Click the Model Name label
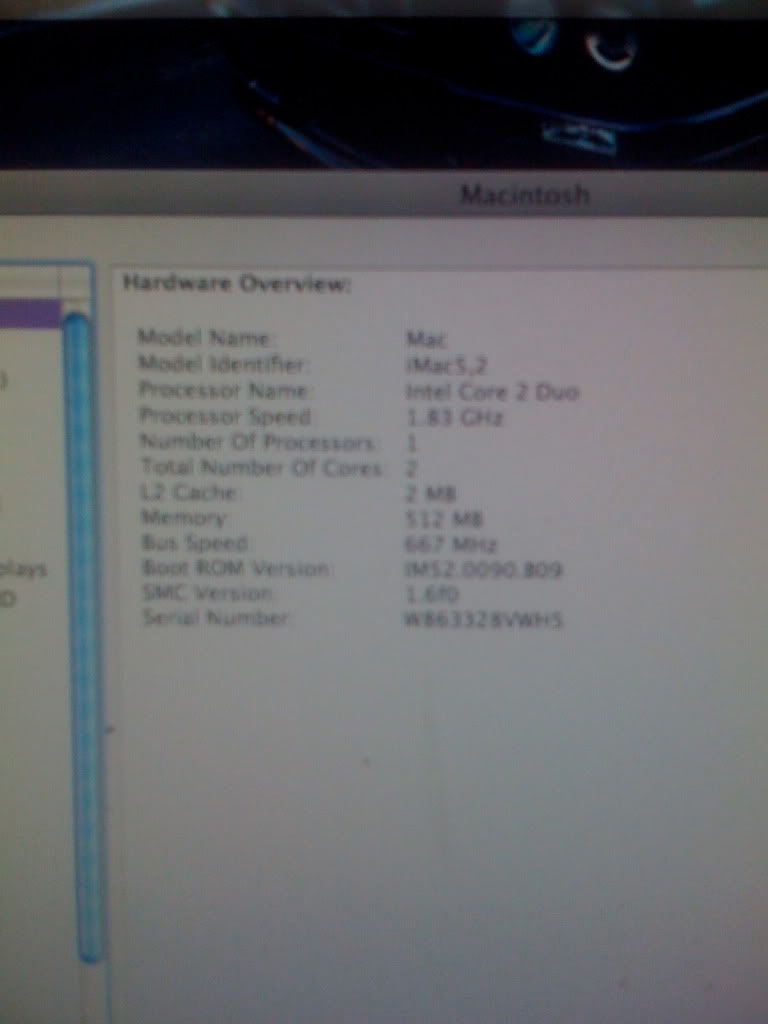 click(x=205, y=338)
